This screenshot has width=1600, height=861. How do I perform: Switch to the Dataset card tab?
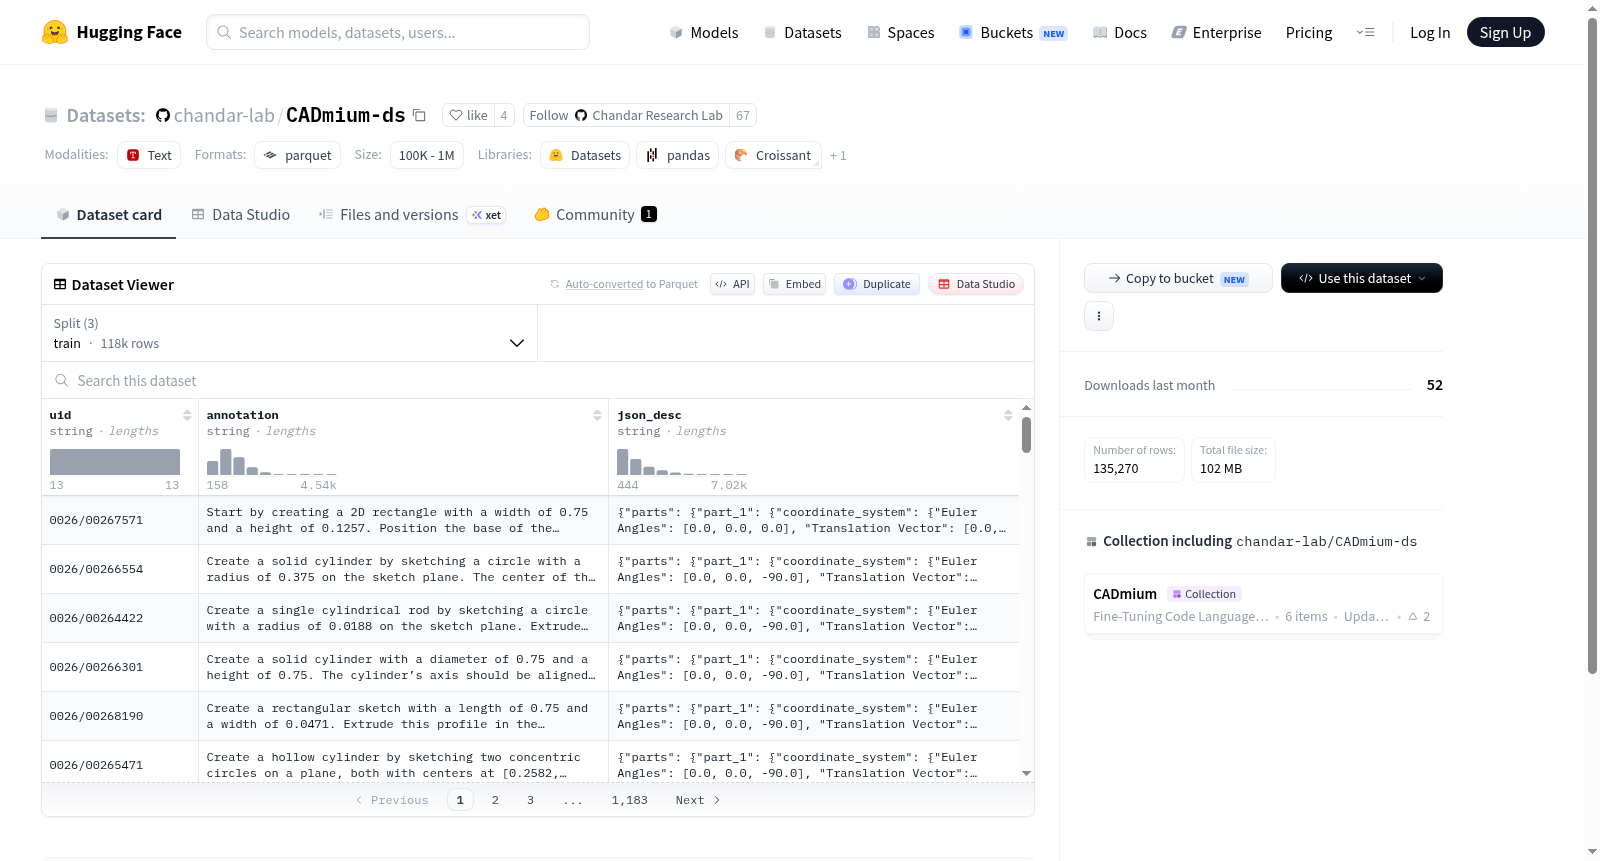tap(109, 215)
